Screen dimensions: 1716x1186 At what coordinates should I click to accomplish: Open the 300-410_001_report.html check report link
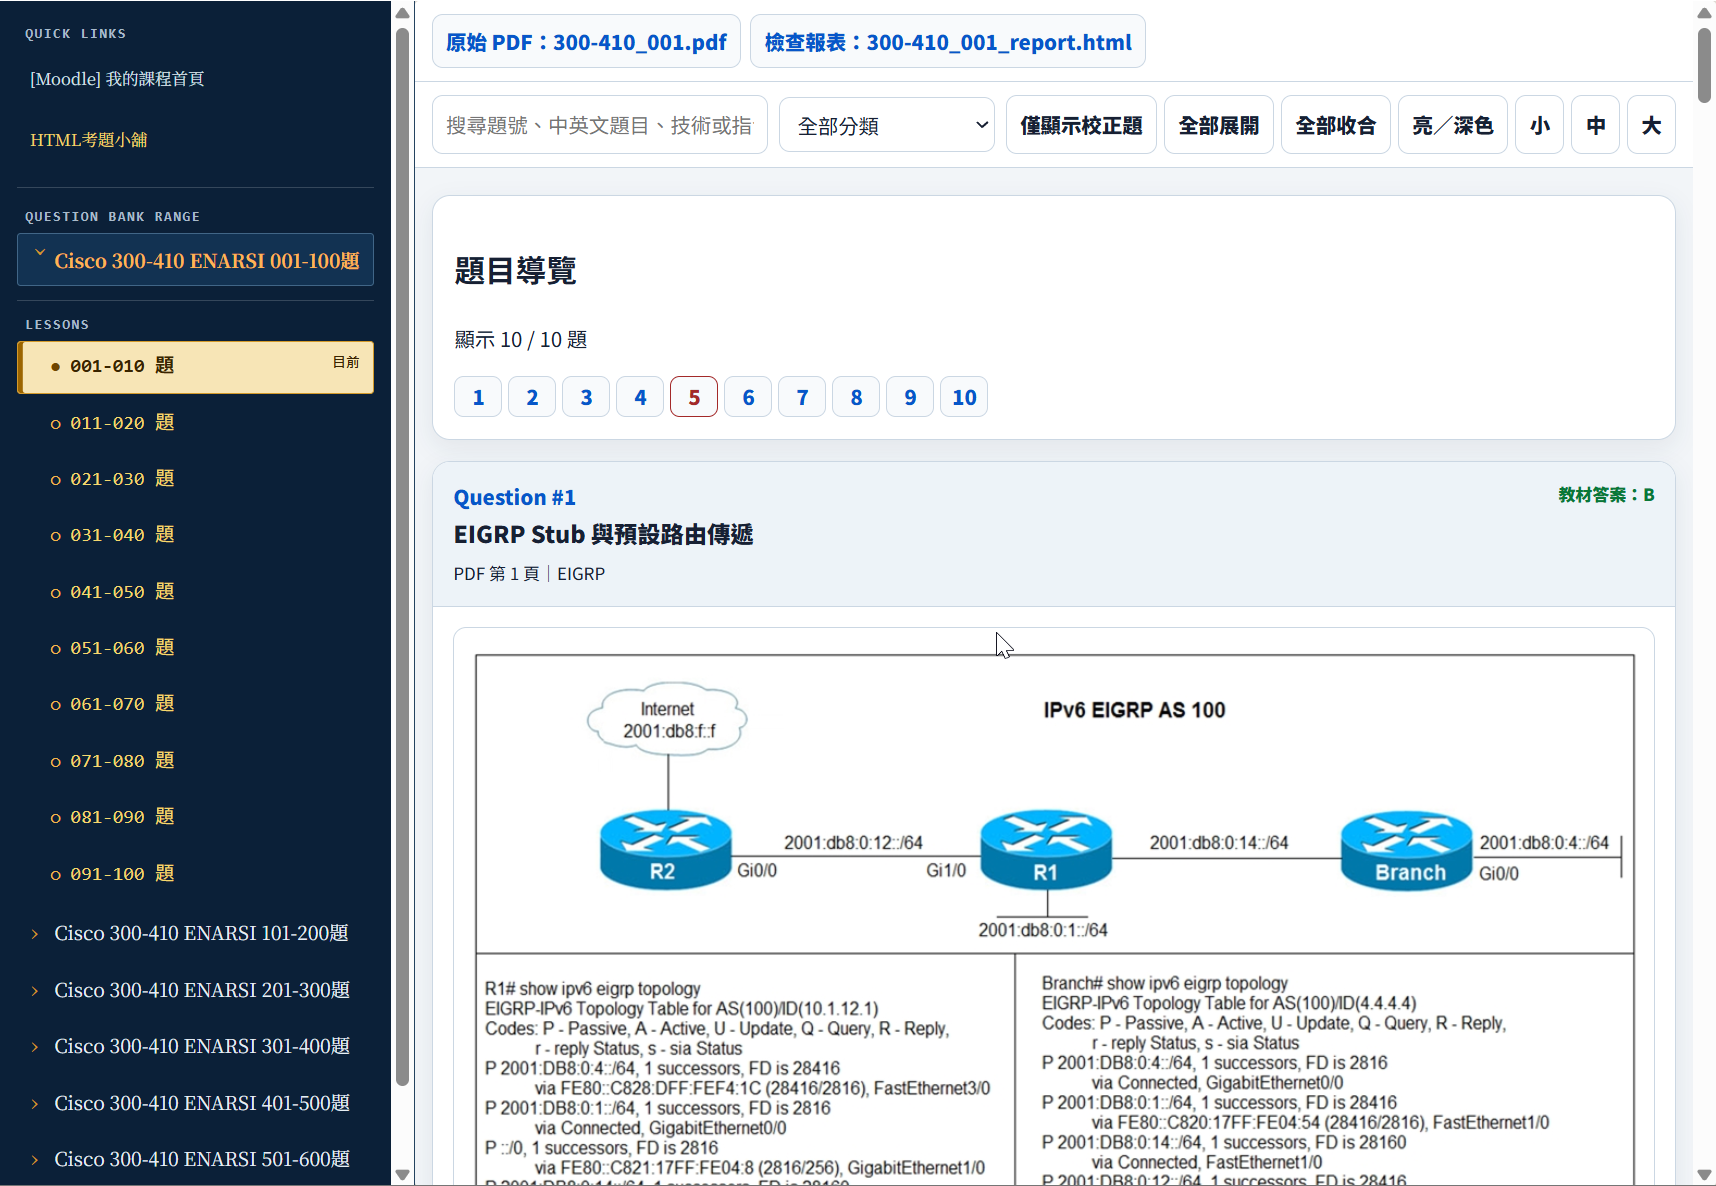click(x=947, y=42)
